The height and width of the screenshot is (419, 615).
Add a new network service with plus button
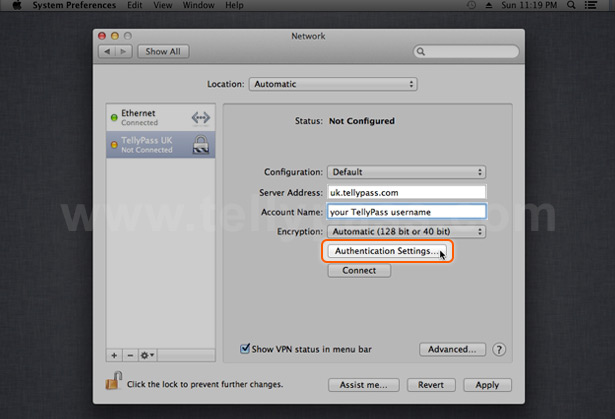[x=114, y=355]
